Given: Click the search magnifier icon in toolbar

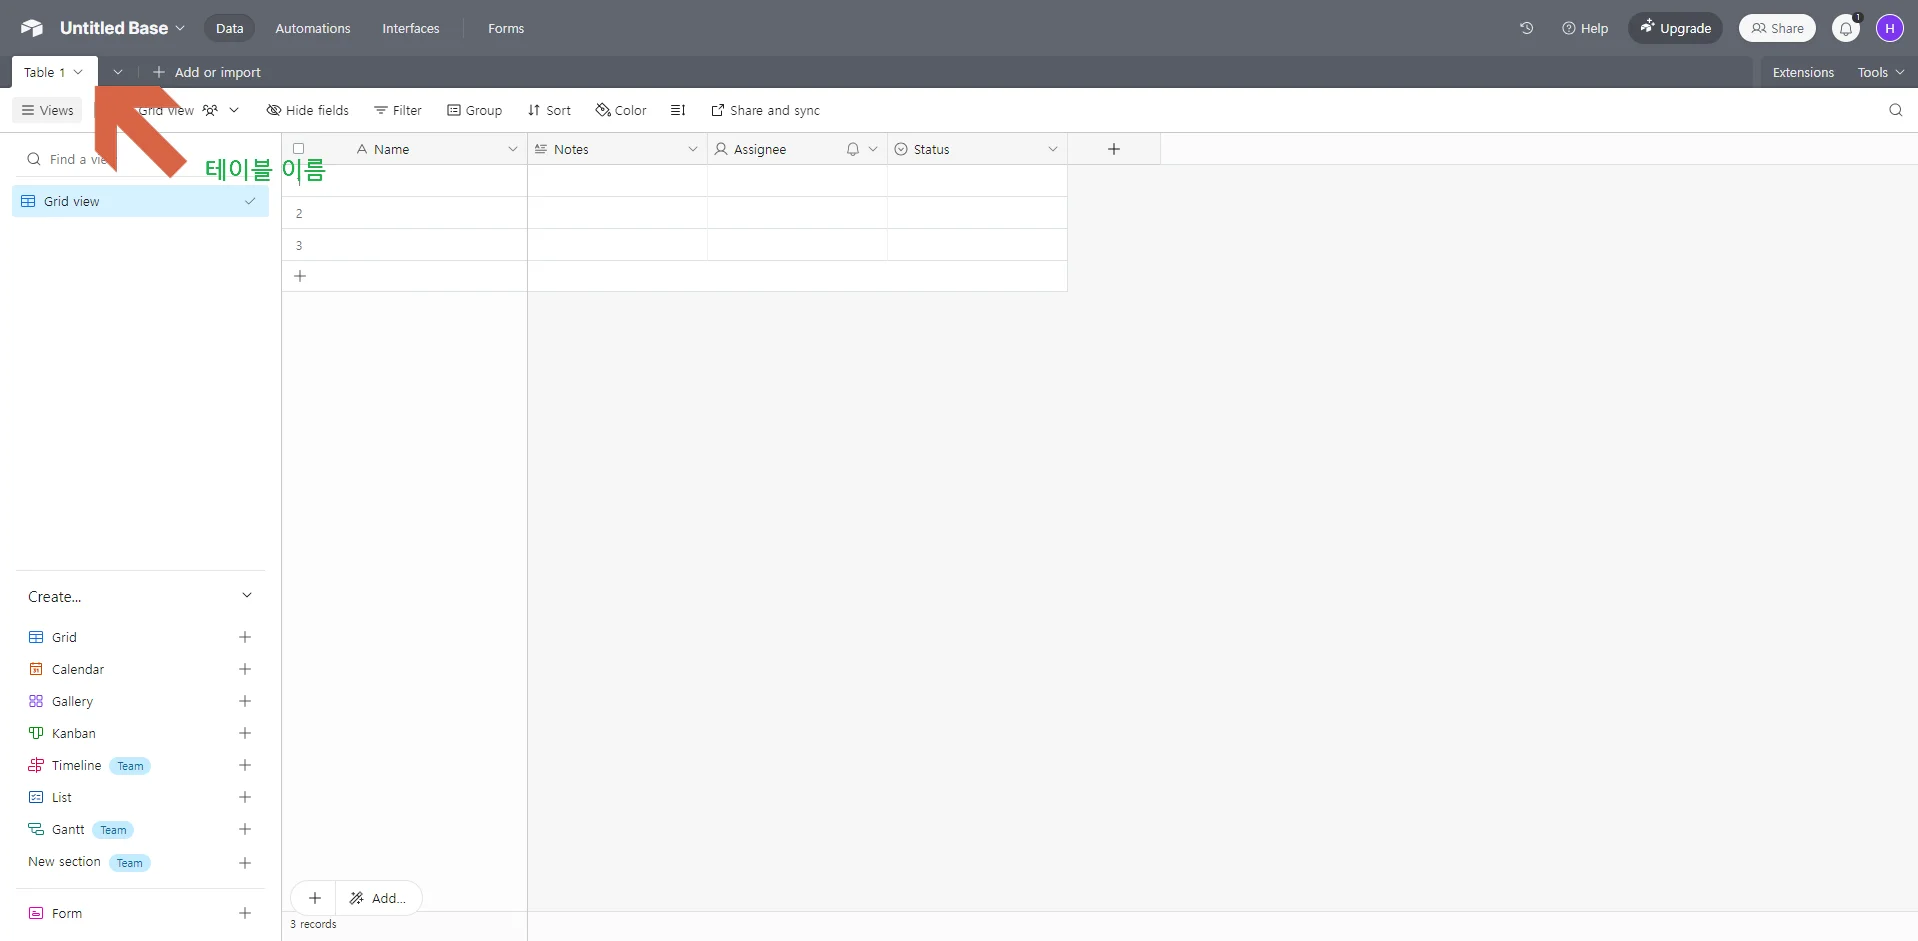Looking at the screenshot, I should [1895, 110].
